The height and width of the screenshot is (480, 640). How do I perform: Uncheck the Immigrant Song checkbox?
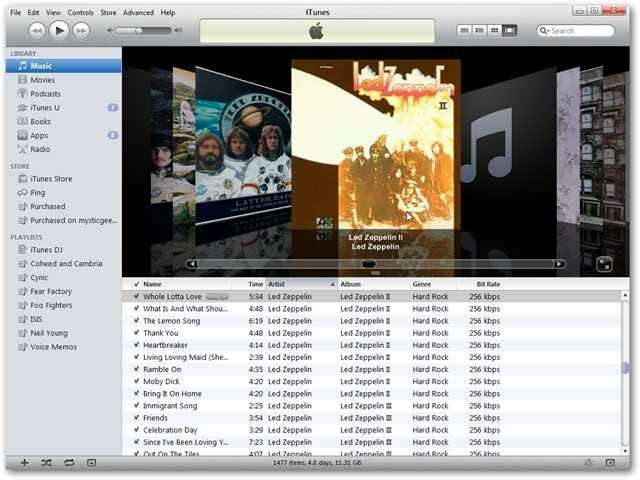point(136,406)
